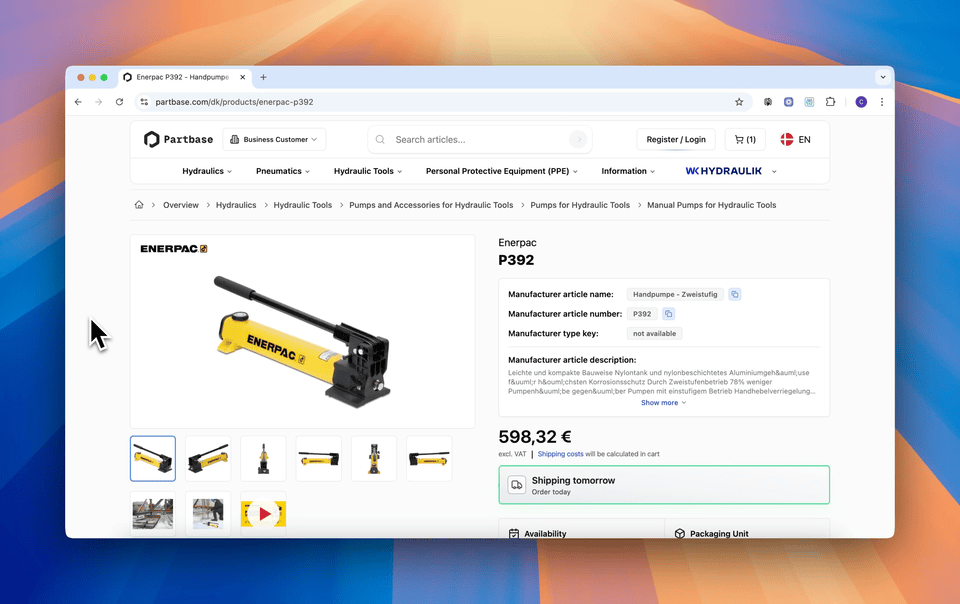This screenshot has height=604, width=960.
Task: Open the first construction site photo thumbnail
Action: click(153, 513)
